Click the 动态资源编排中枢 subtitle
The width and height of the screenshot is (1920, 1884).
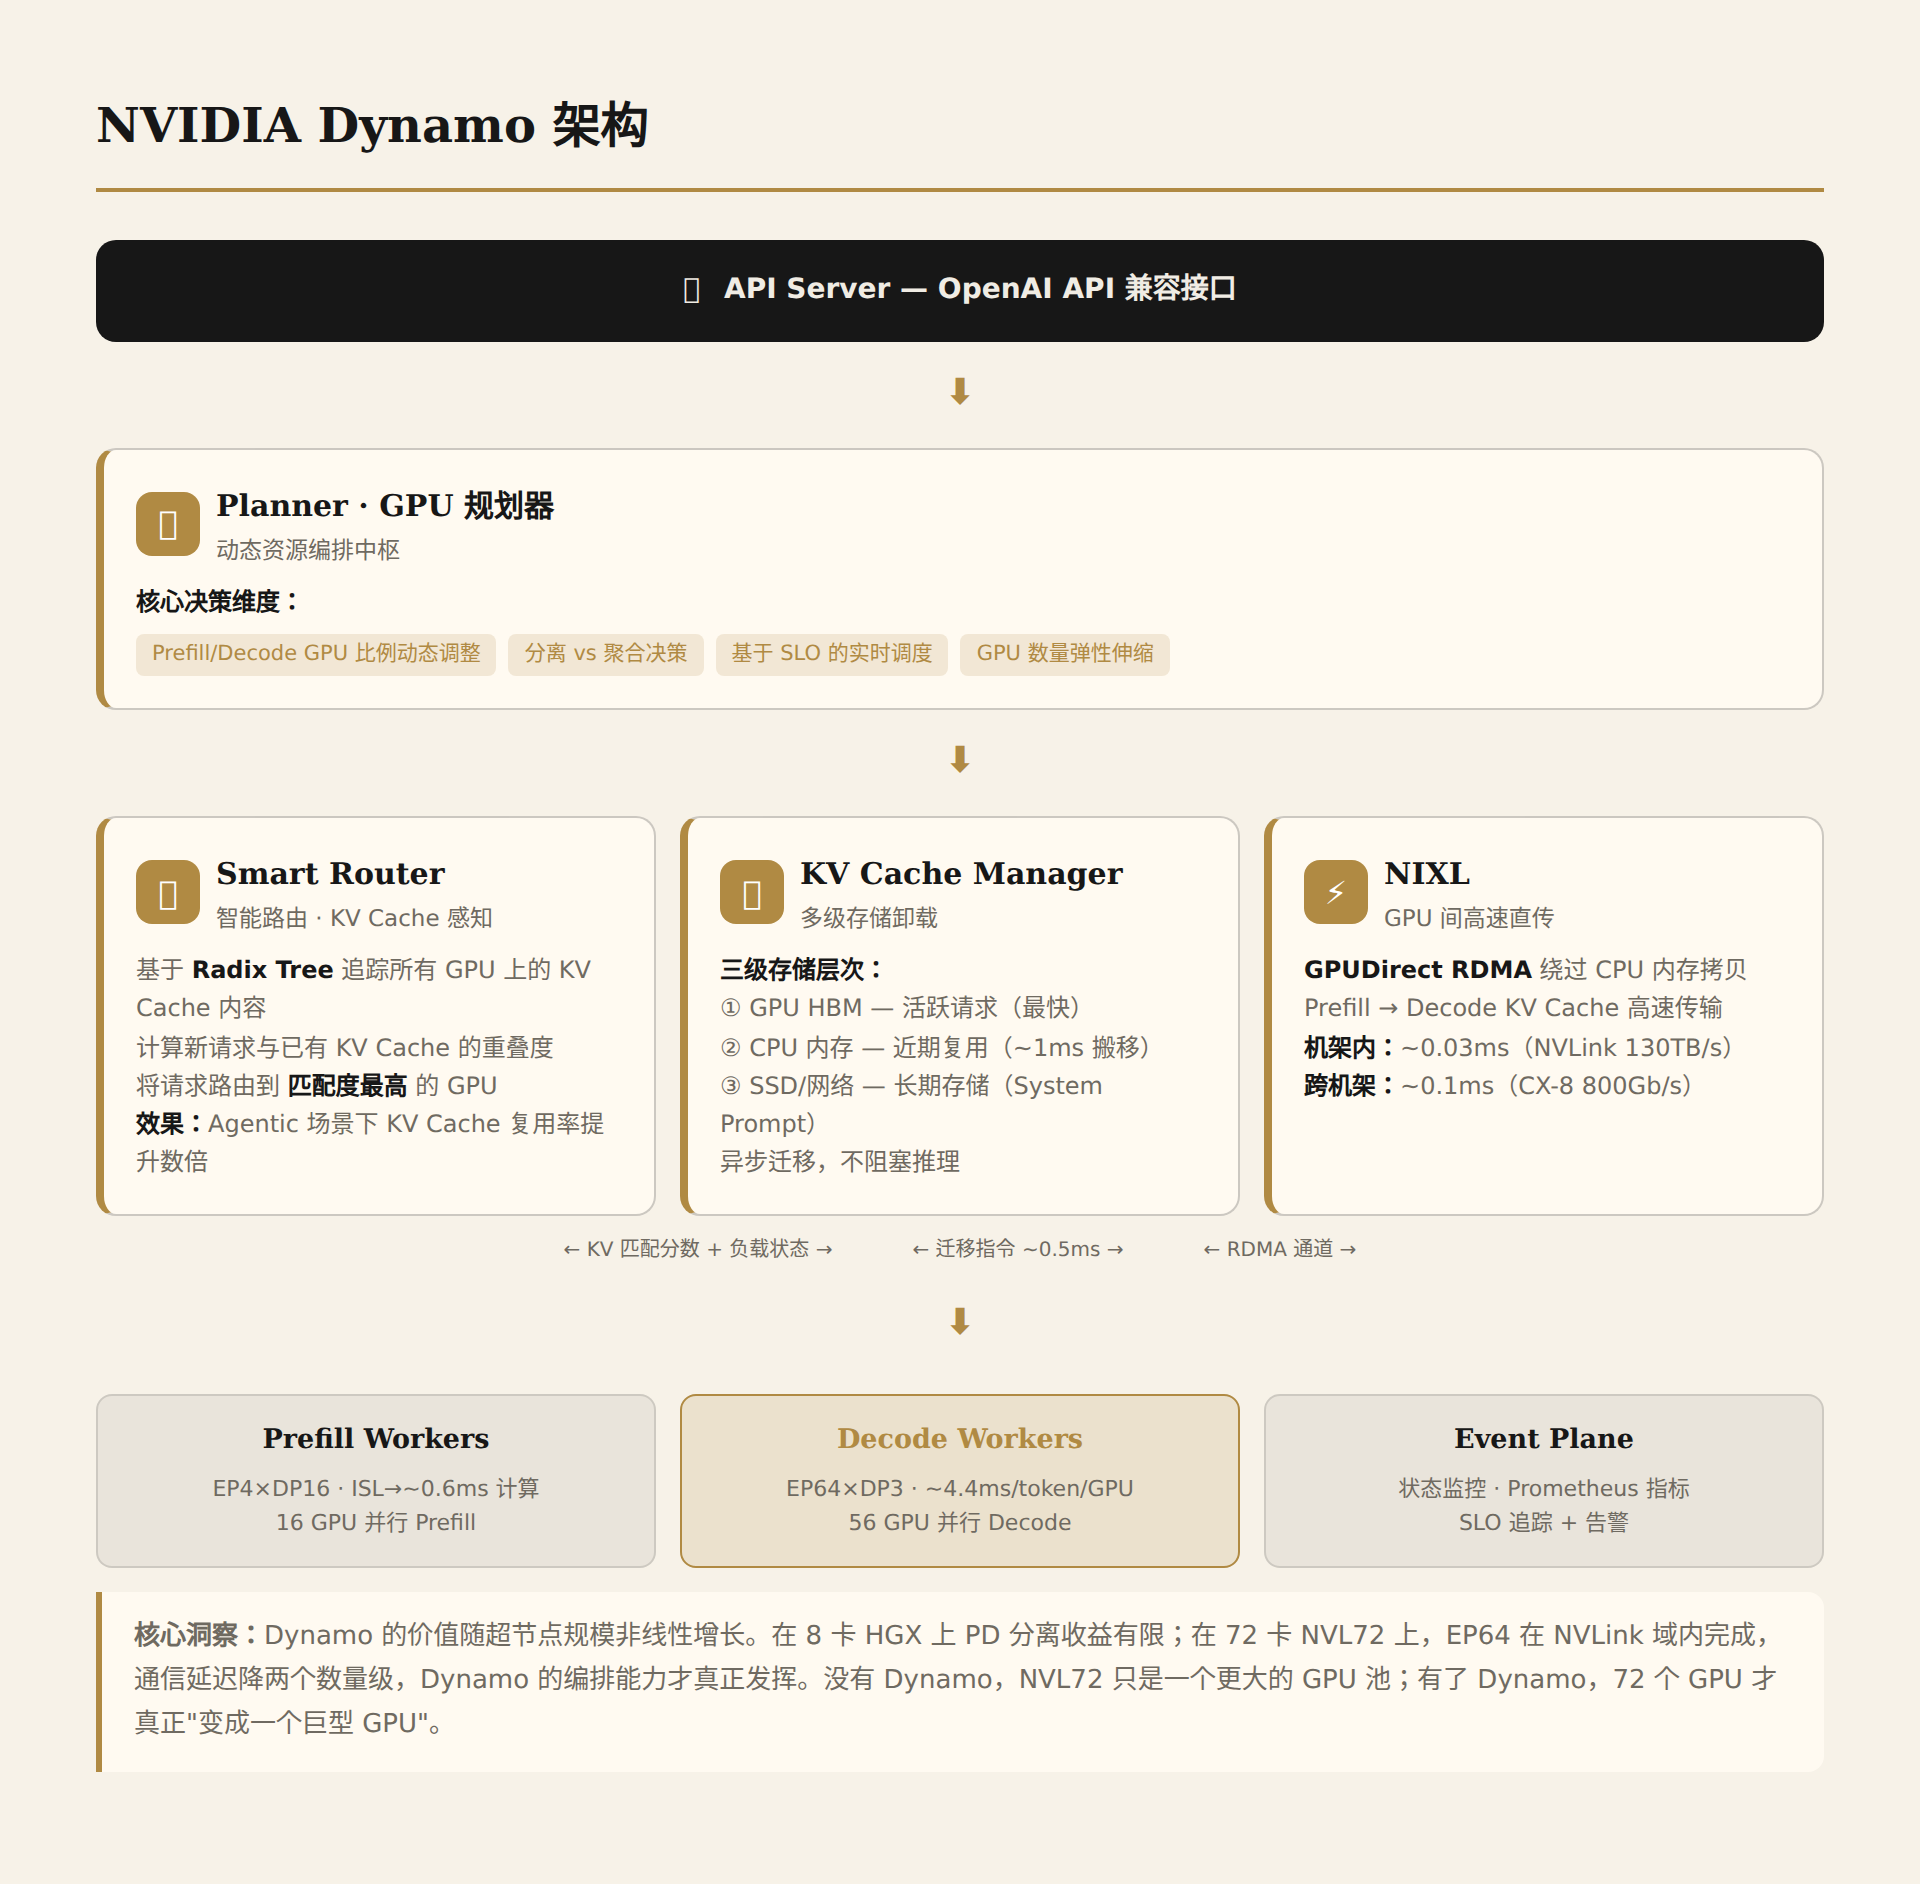coord(308,550)
